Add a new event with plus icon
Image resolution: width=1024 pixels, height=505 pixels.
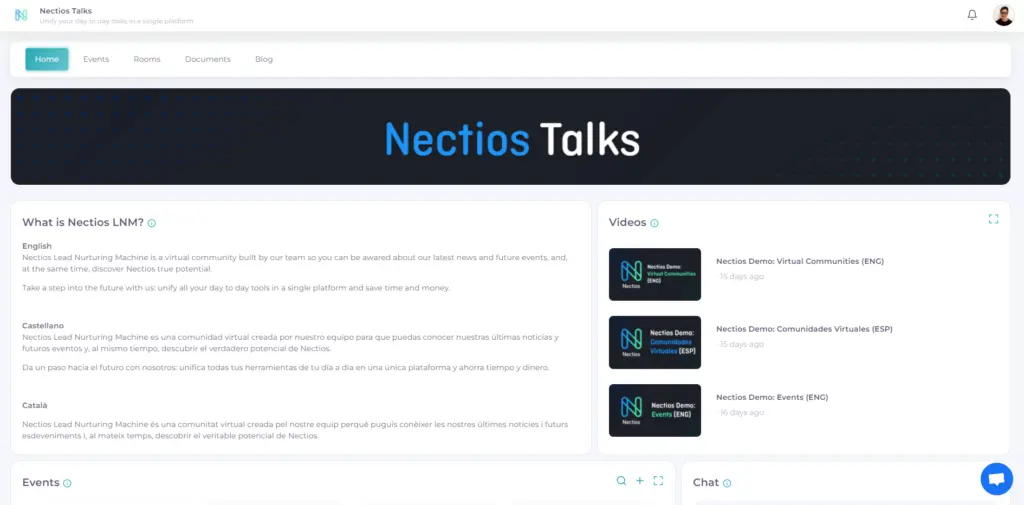pos(639,481)
